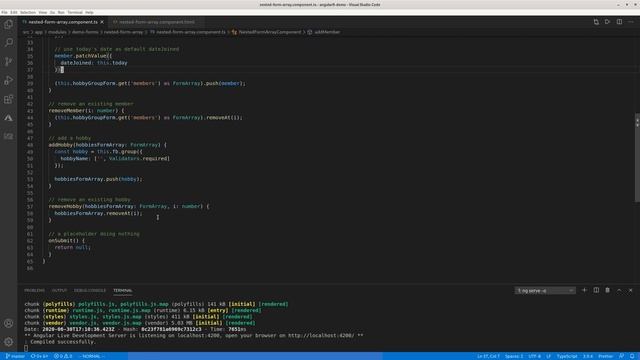
Task: Split the terminal pane
Action: (x=596, y=290)
